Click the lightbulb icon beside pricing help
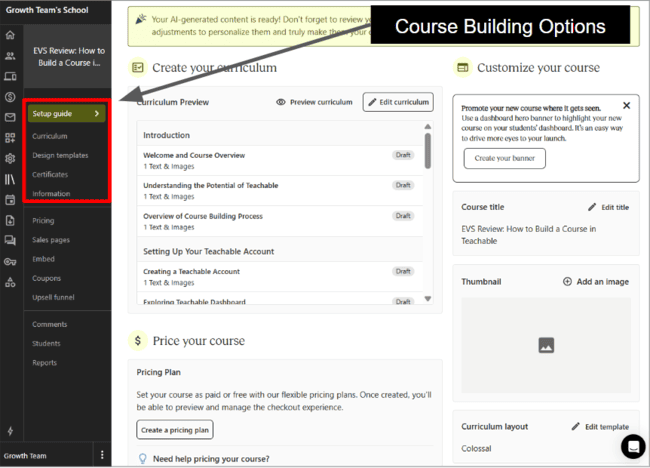 click(x=143, y=458)
